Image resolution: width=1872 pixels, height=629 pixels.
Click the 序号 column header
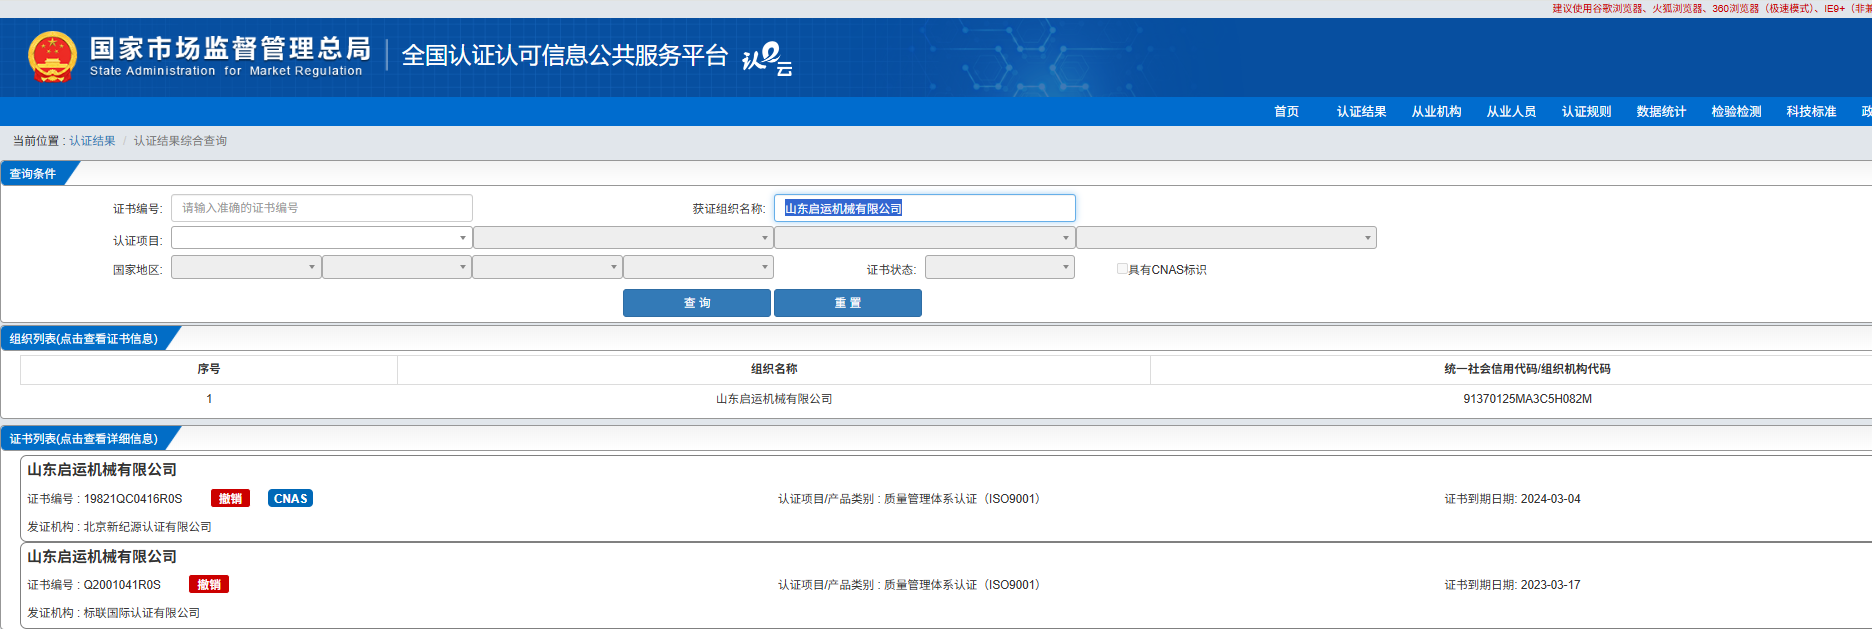click(x=209, y=369)
